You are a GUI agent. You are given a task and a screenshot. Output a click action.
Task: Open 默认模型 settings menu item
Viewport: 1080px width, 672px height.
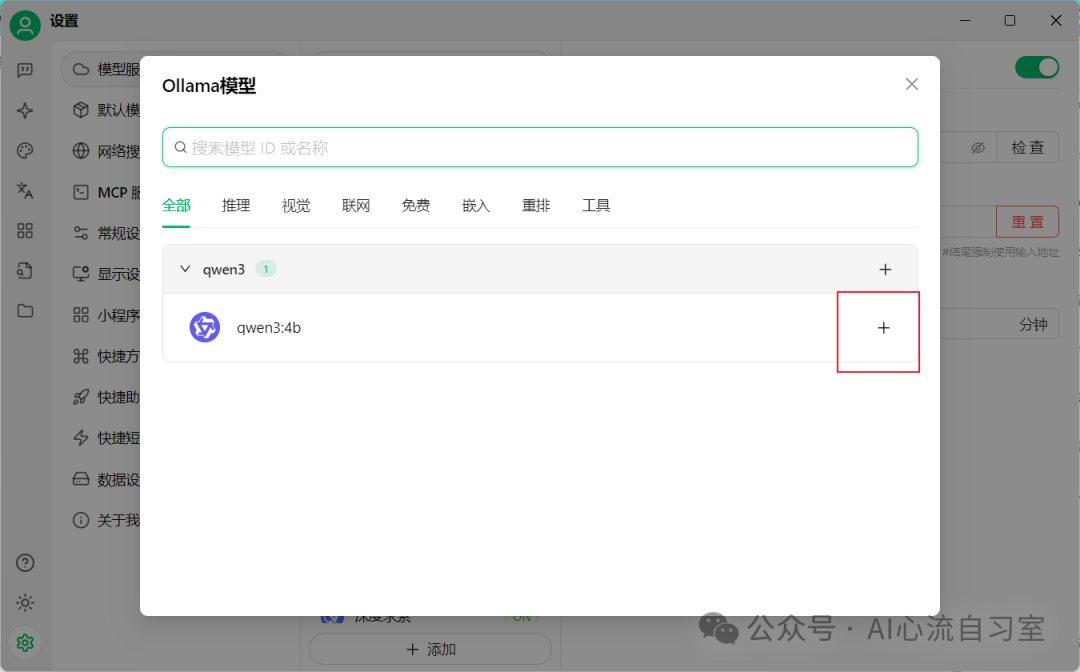tap(107, 110)
